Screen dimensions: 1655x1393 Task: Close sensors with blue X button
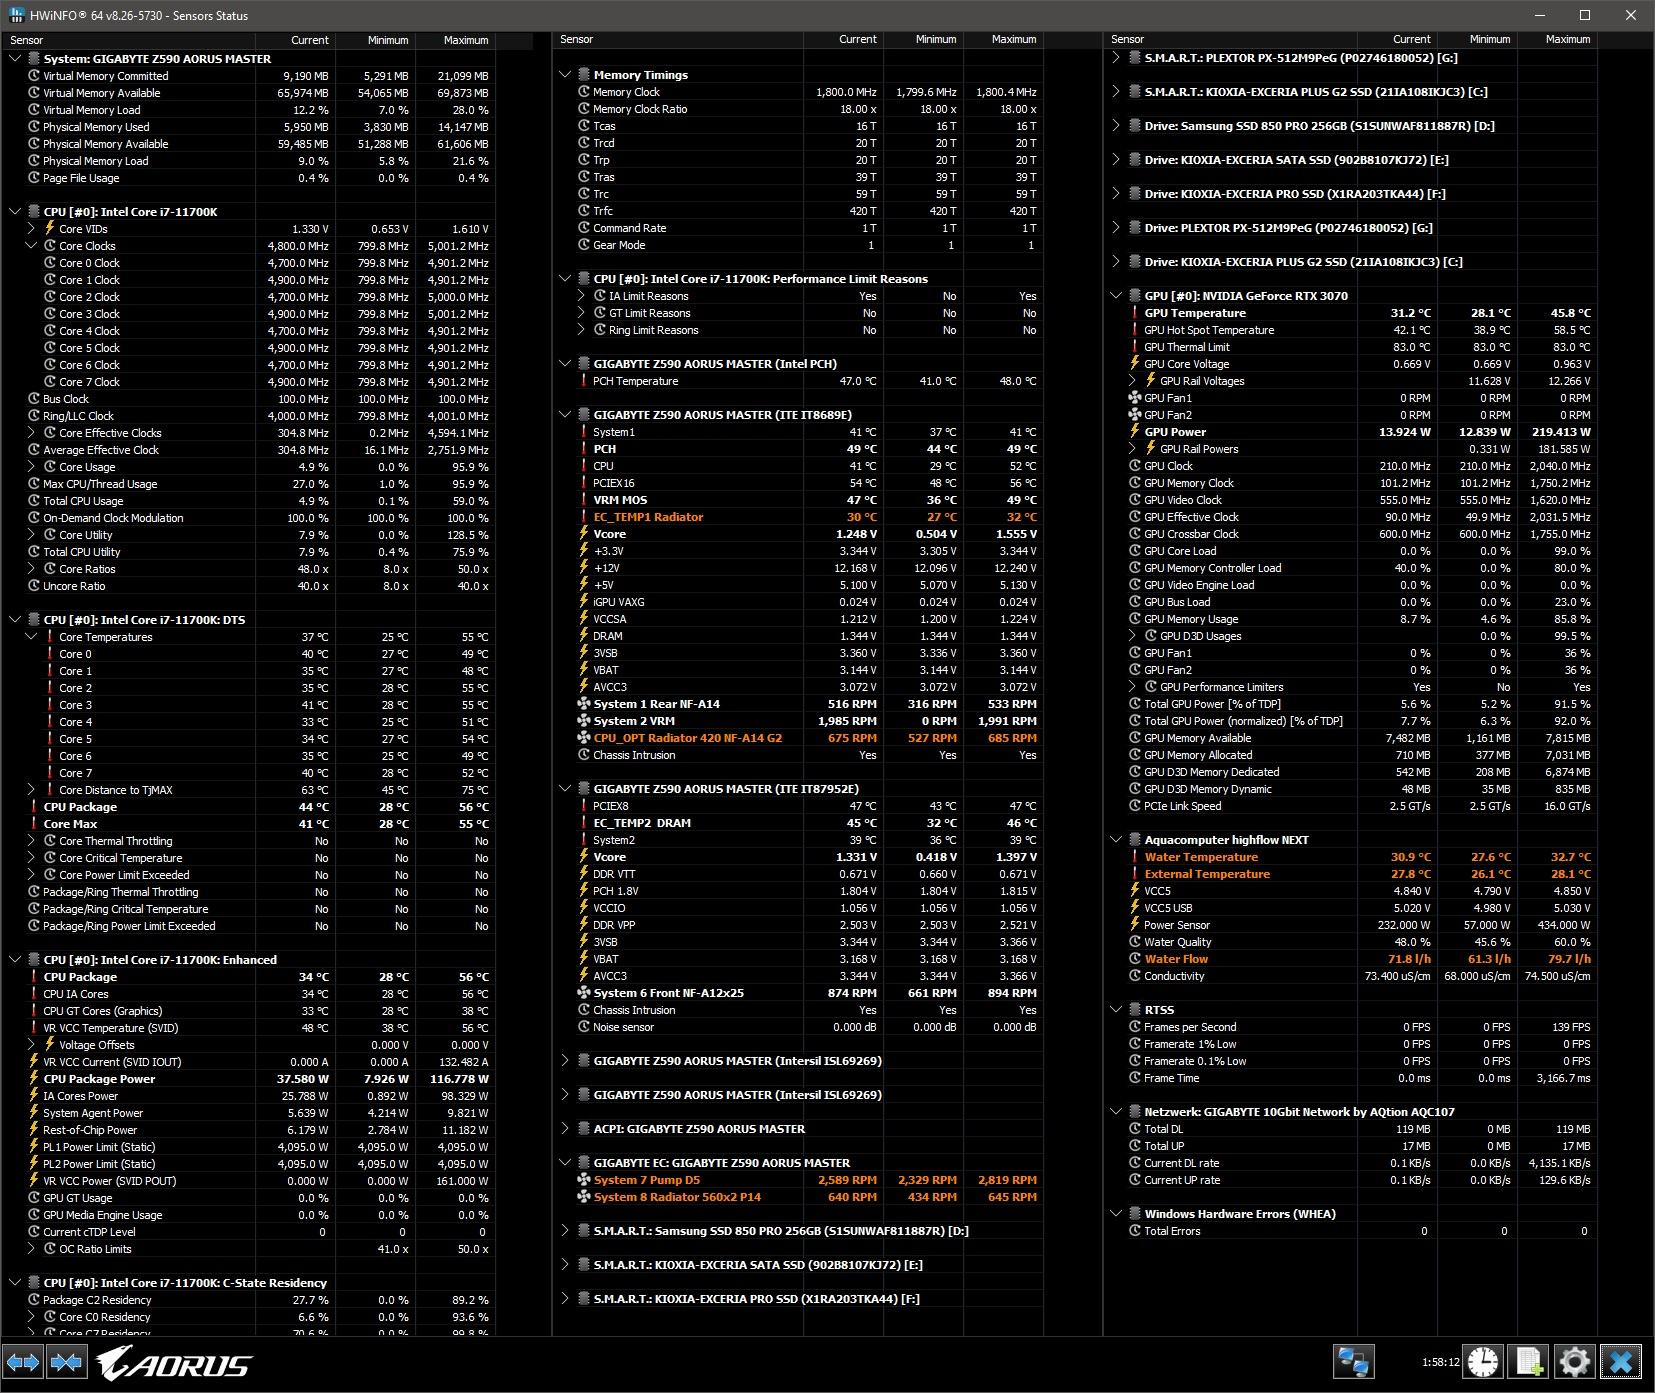coord(1621,1362)
